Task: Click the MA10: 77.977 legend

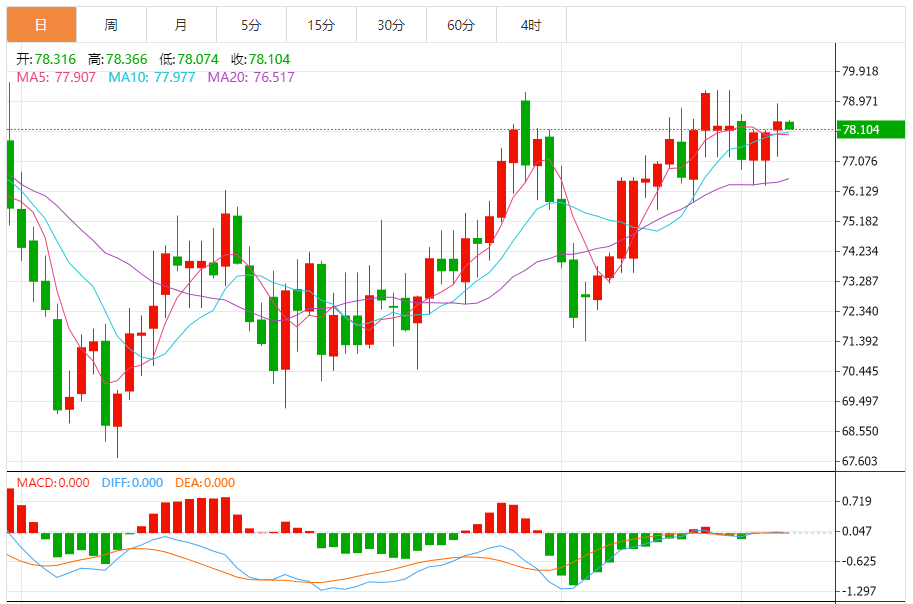Action: tap(151, 77)
